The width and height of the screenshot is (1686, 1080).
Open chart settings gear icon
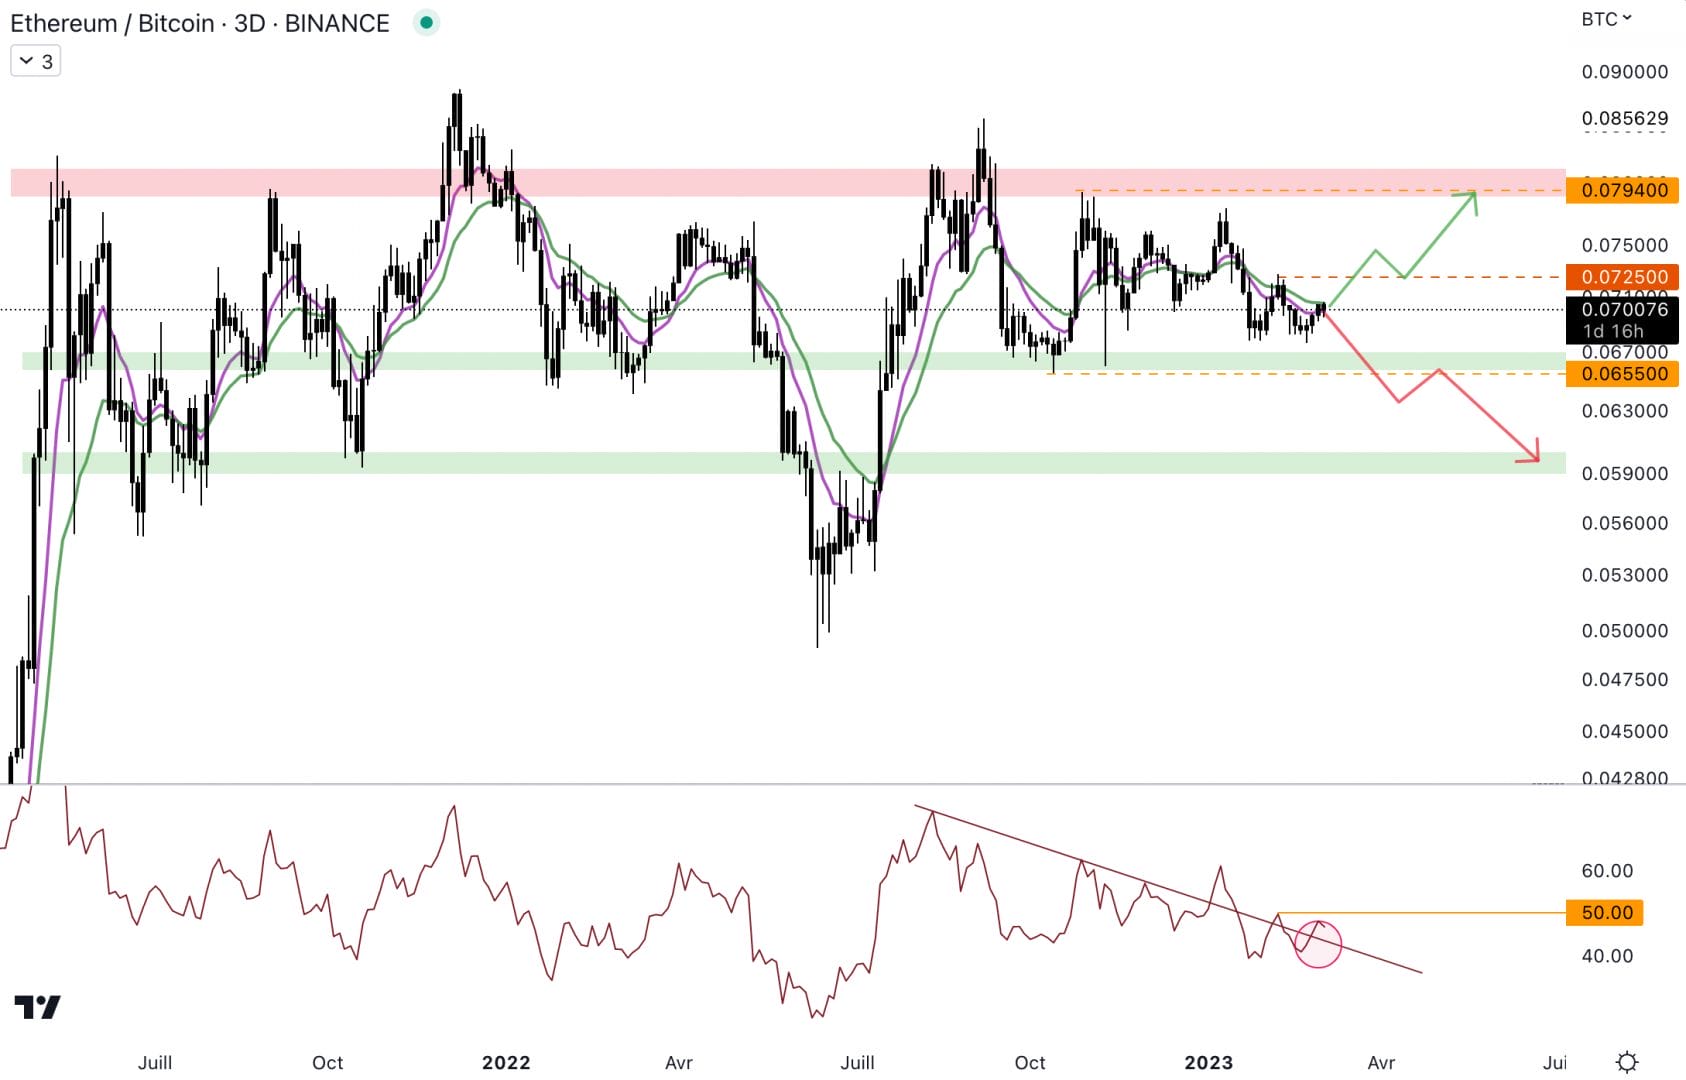click(x=1627, y=1061)
